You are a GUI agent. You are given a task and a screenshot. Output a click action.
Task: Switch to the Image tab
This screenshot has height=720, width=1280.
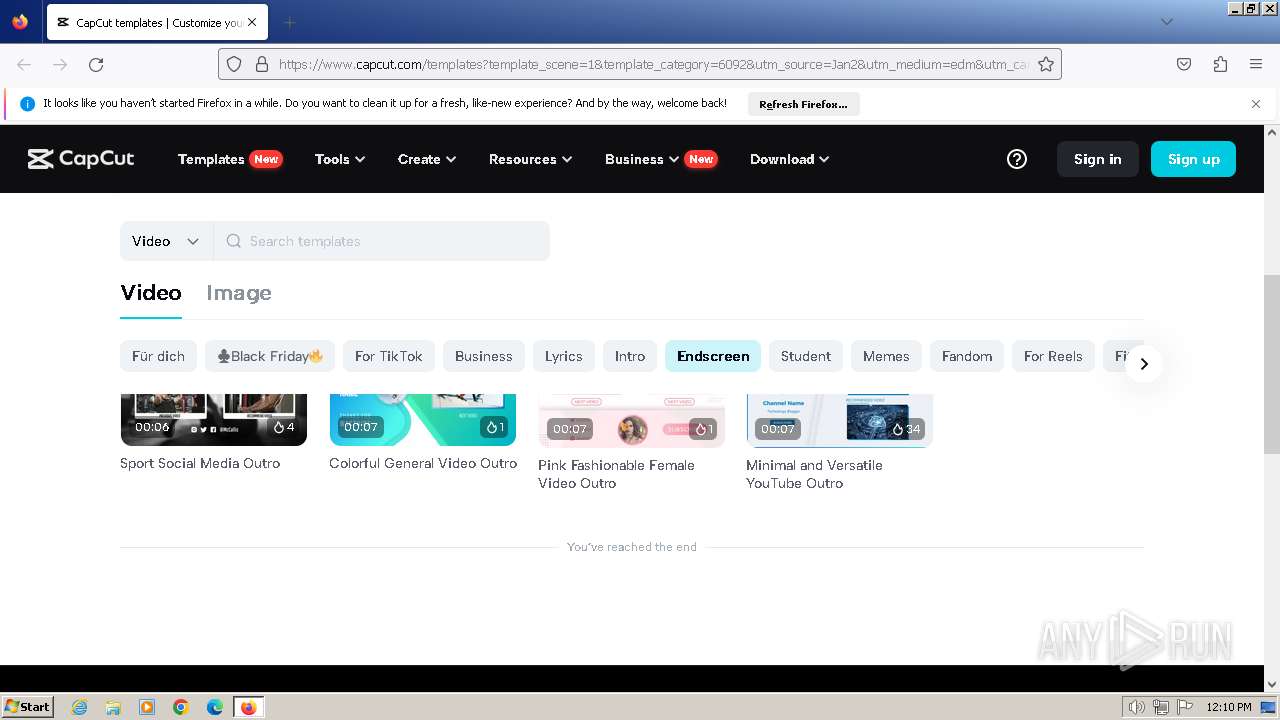pyautogui.click(x=239, y=293)
